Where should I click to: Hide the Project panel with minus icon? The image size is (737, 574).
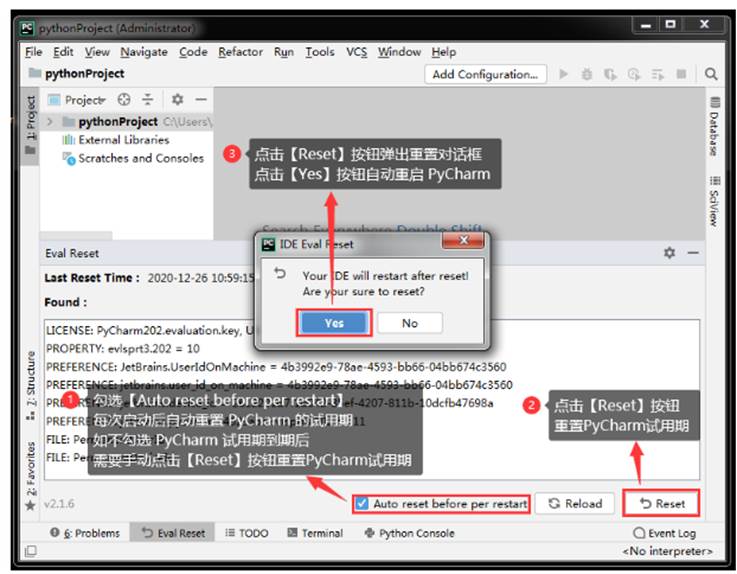pos(201,100)
